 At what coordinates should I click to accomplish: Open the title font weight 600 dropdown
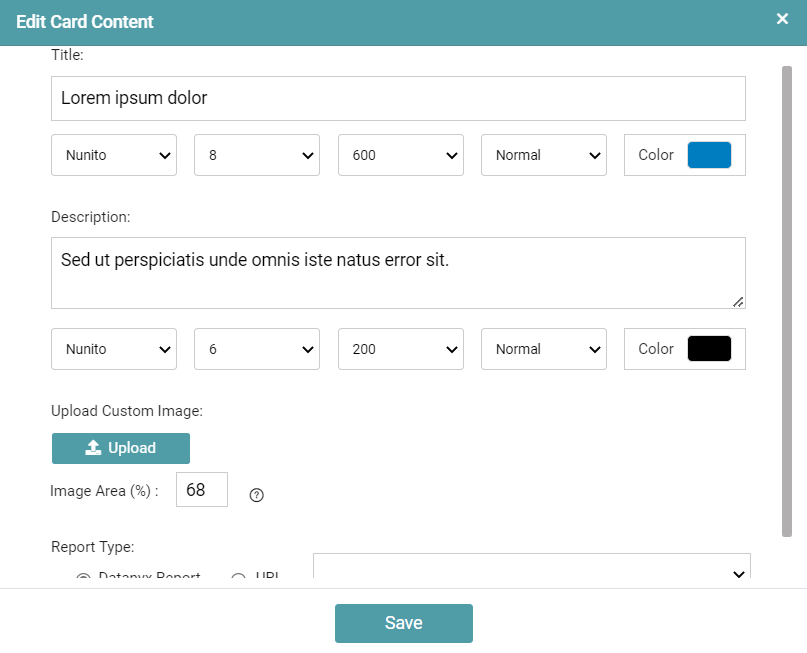[401, 155]
